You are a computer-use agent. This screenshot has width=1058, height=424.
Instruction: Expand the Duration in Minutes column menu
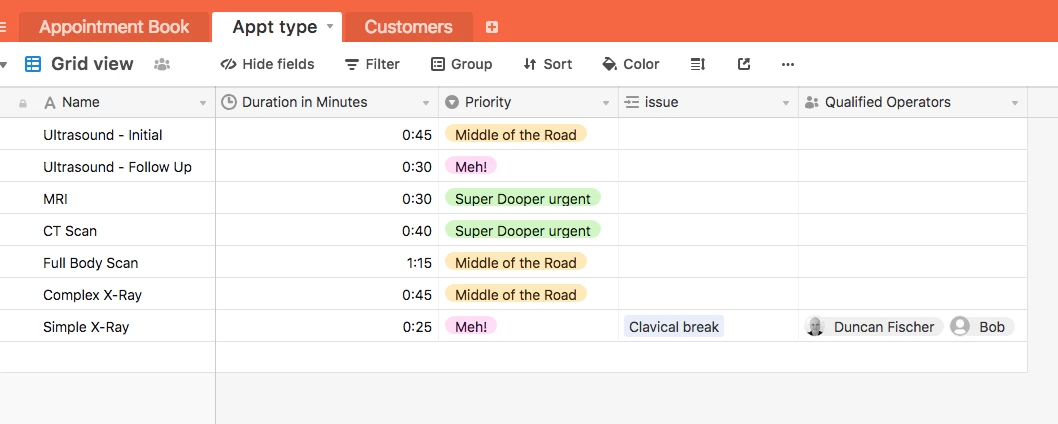(x=426, y=103)
